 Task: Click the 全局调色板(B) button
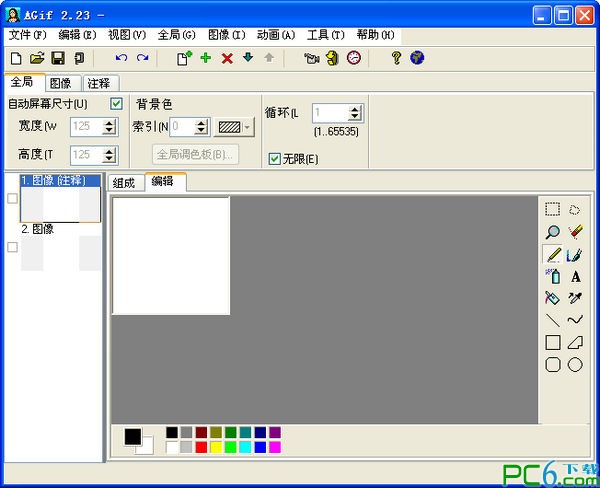click(x=195, y=154)
